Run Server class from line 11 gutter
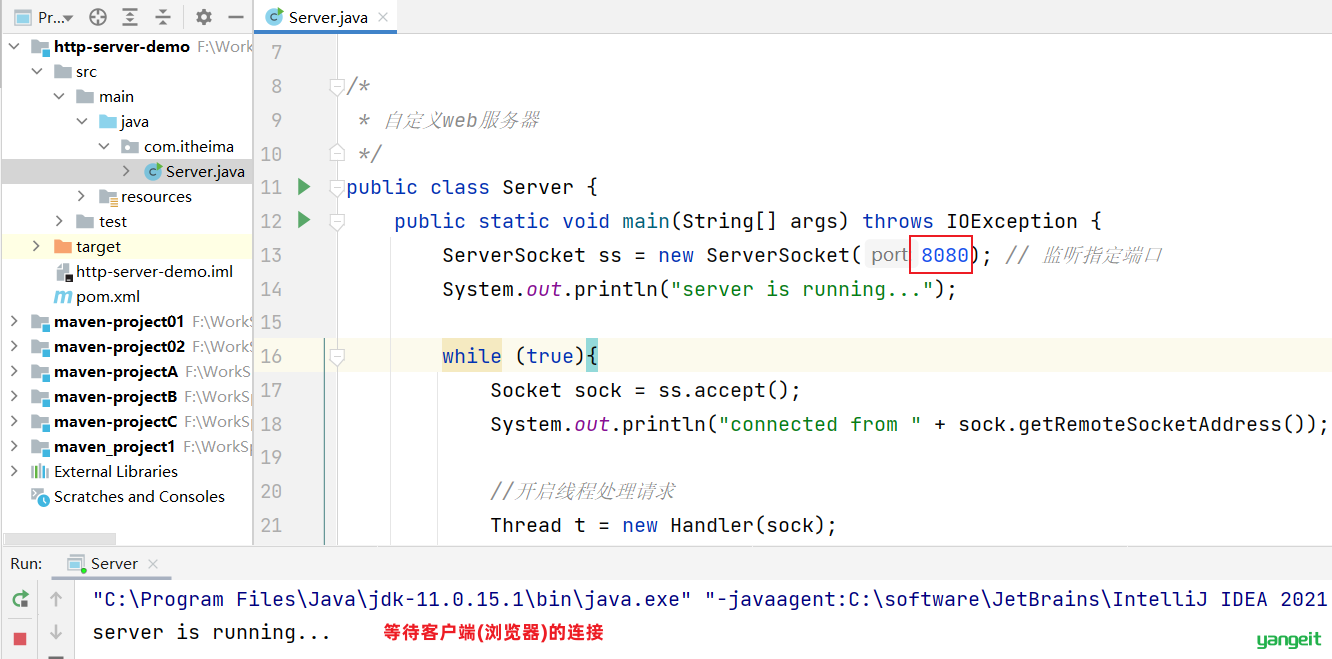The image size is (1332, 659). [305, 187]
